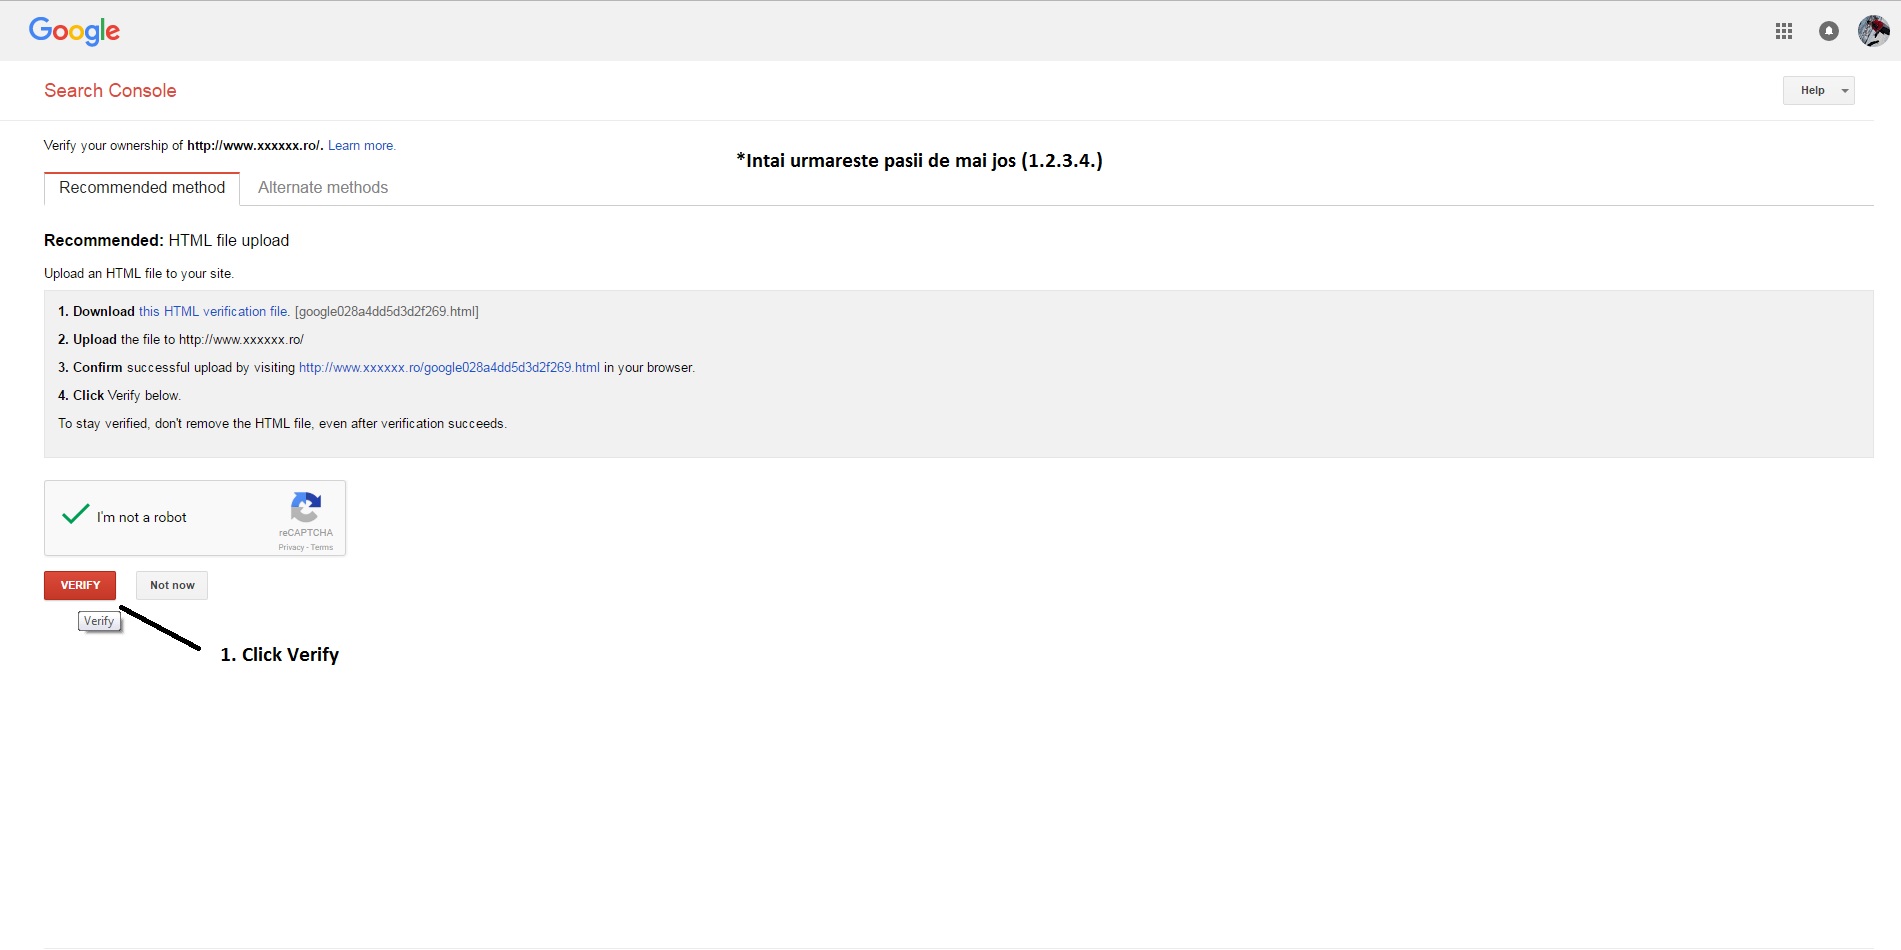
Task: Open the reCAPTCHA Terms link
Action: coord(322,547)
